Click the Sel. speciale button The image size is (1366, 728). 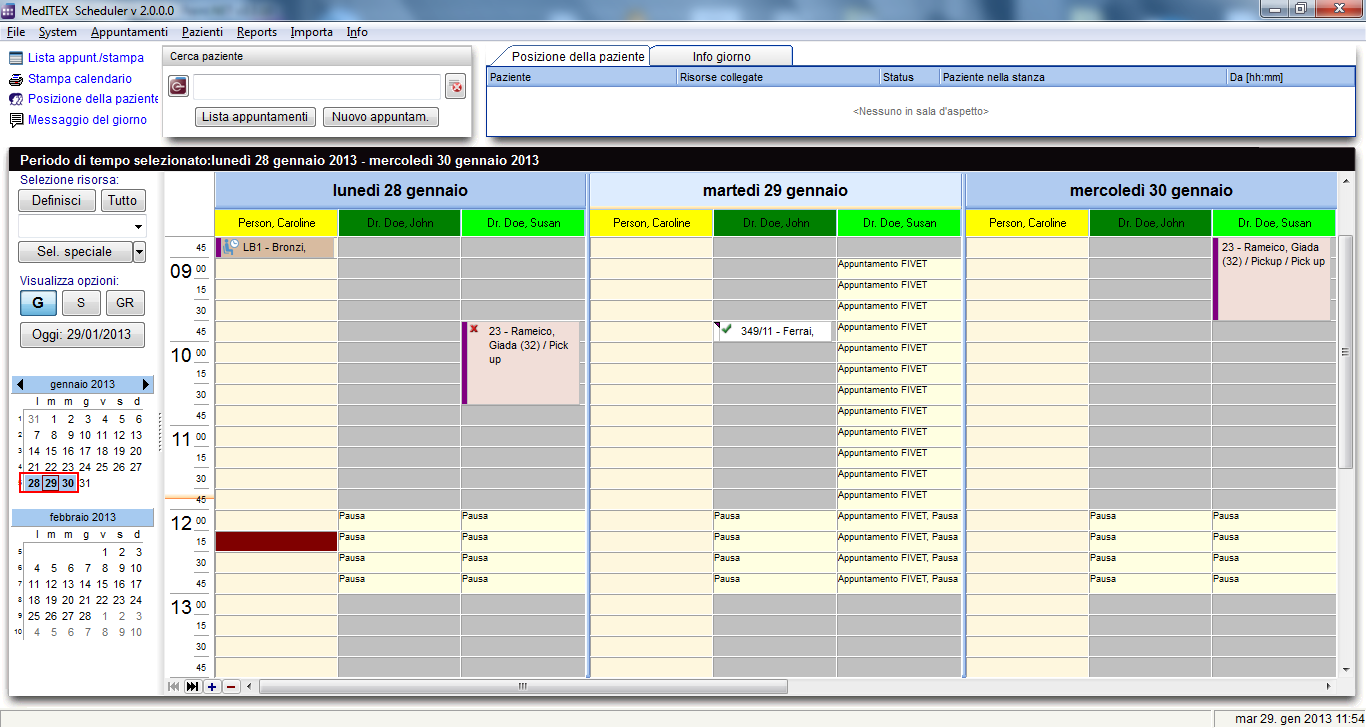pos(75,252)
